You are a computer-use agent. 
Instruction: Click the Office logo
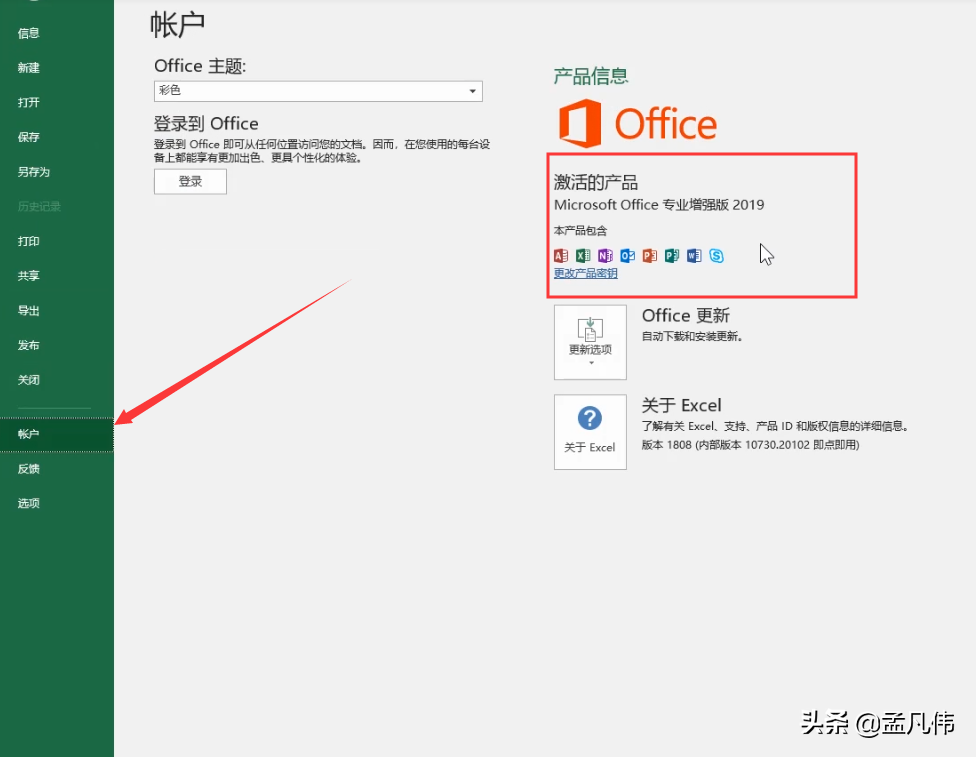(x=637, y=123)
